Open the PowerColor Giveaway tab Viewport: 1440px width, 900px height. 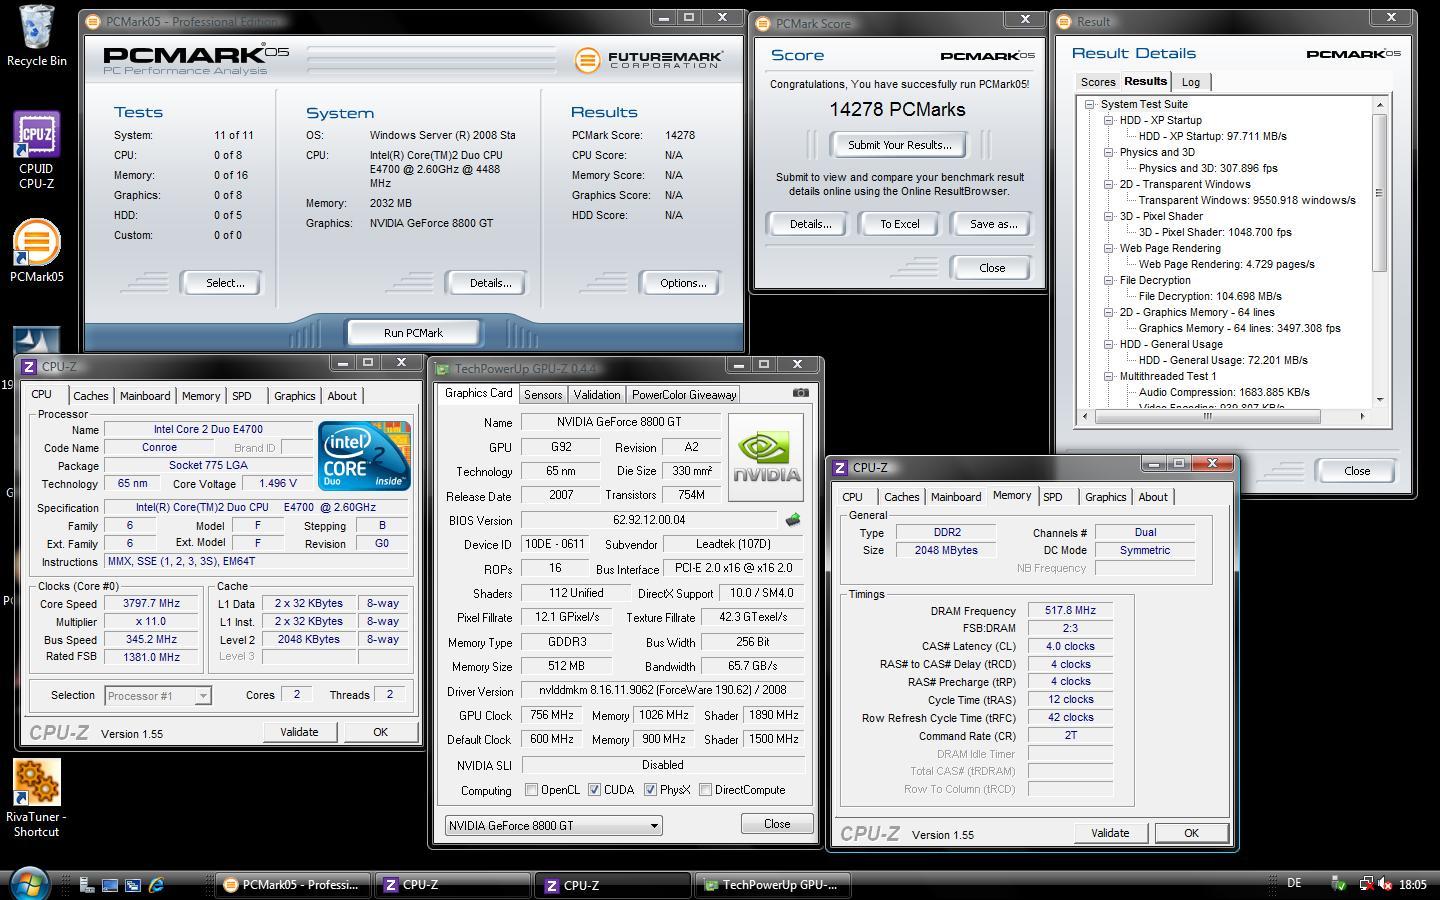(684, 395)
